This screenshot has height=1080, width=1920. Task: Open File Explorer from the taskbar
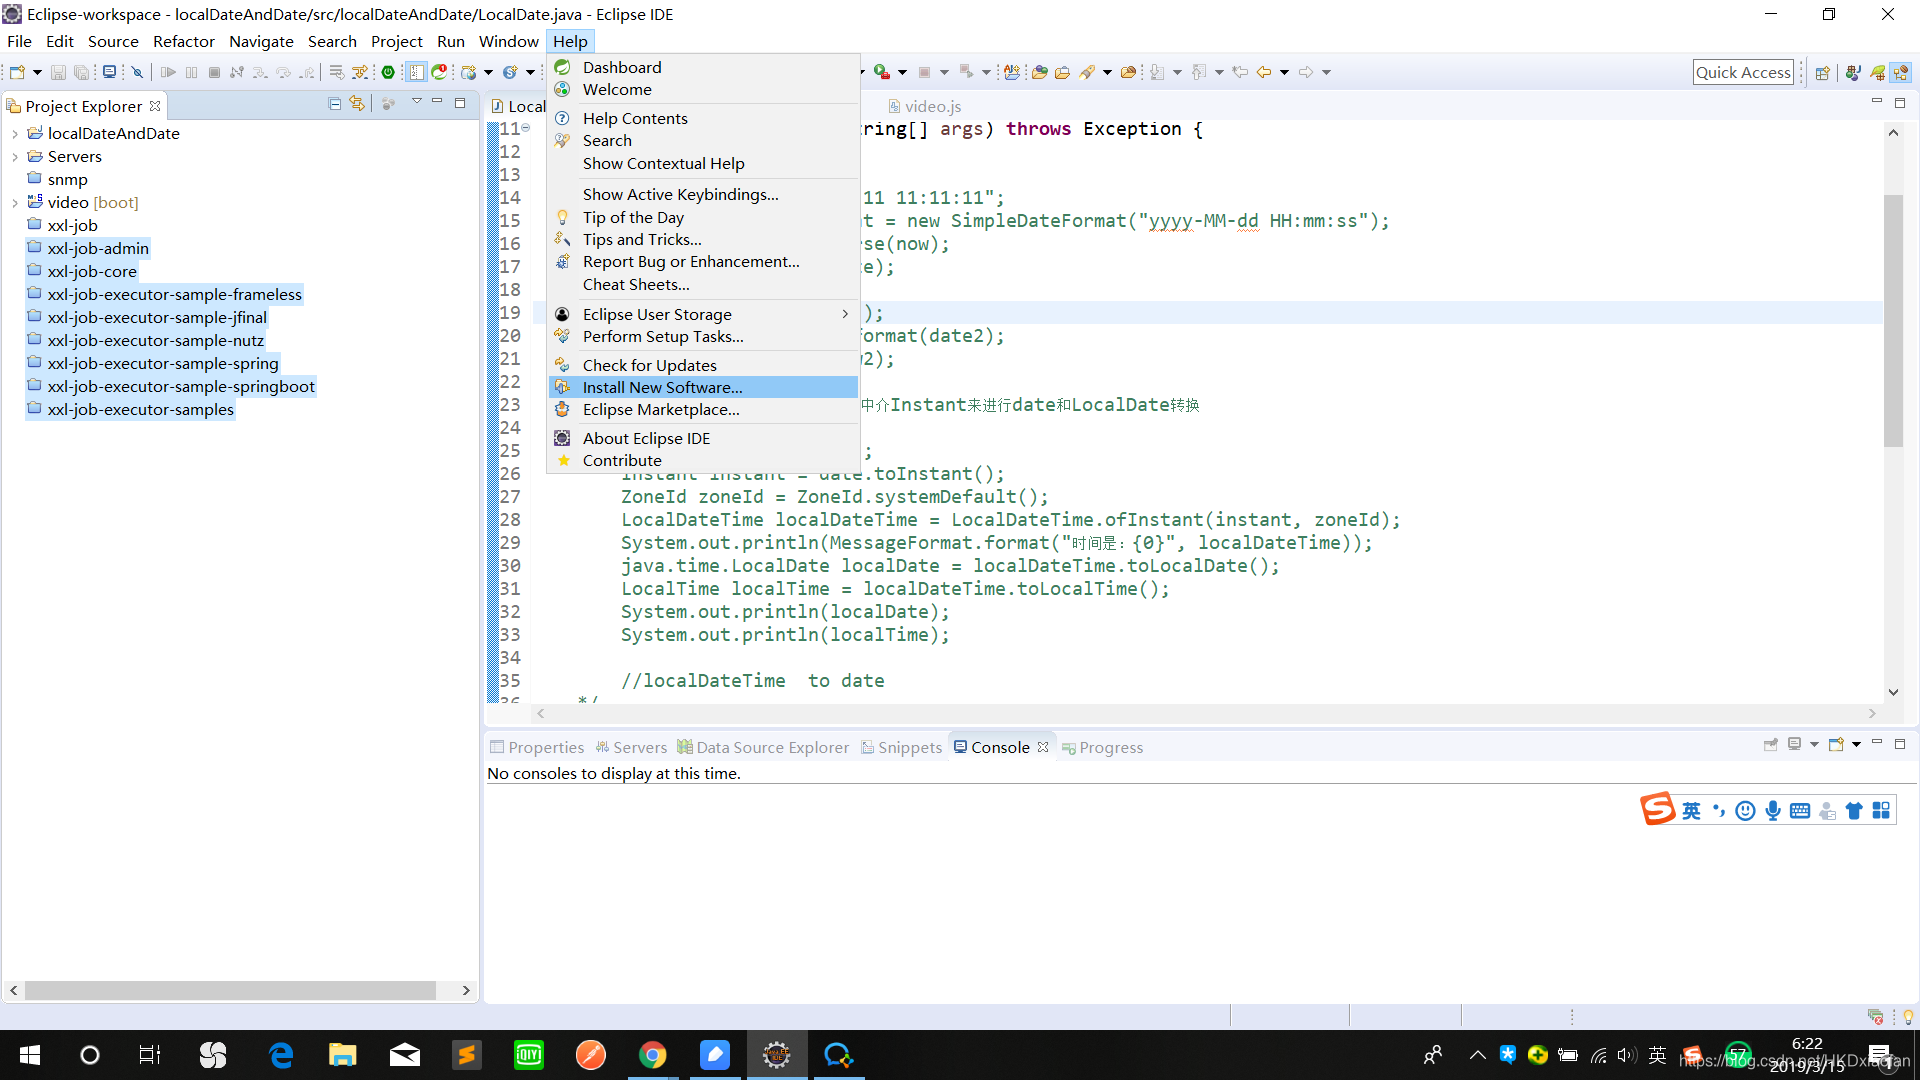click(343, 1055)
